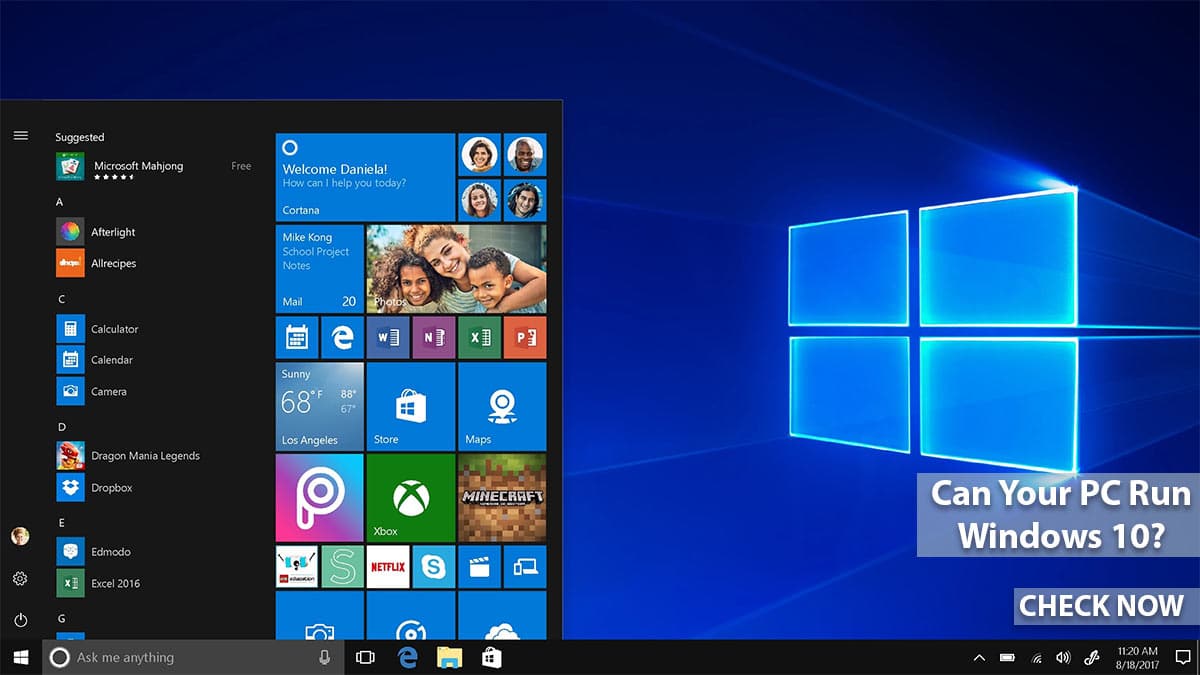This screenshot has width=1200, height=675.
Task: Open Settings gear in Start menu
Action: point(20,578)
